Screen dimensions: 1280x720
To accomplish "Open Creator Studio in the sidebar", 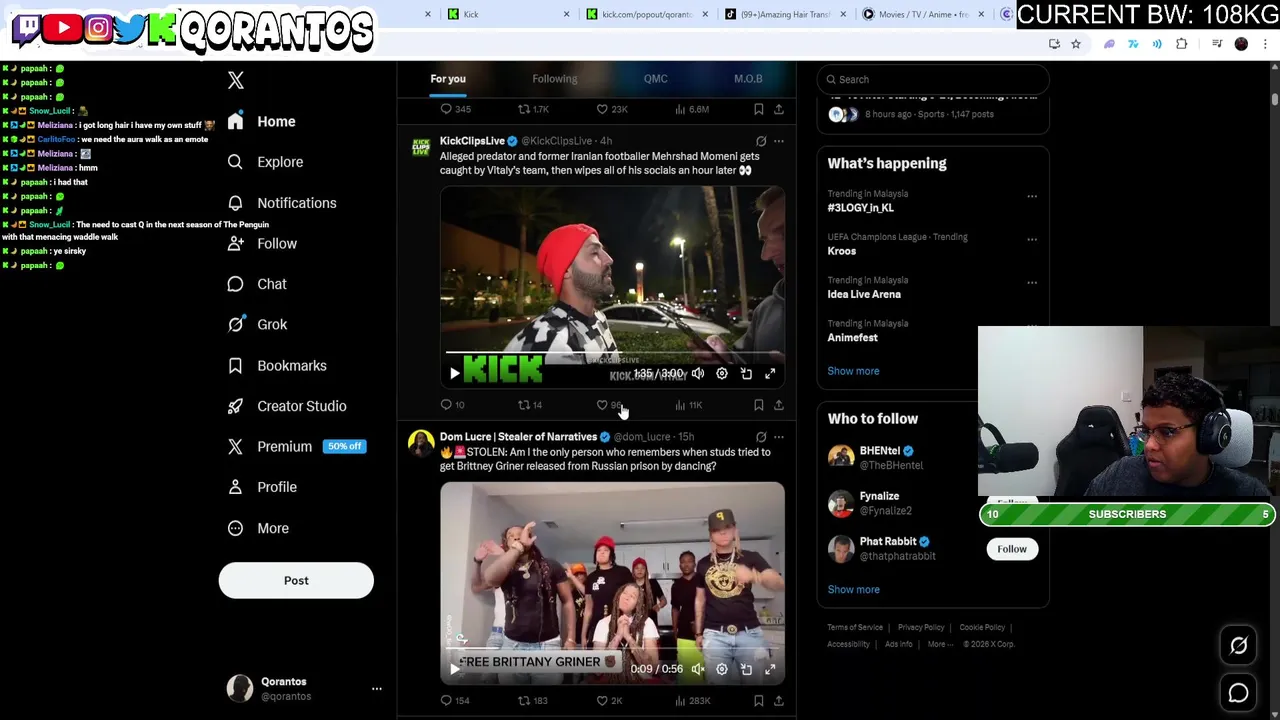I will click(287, 406).
